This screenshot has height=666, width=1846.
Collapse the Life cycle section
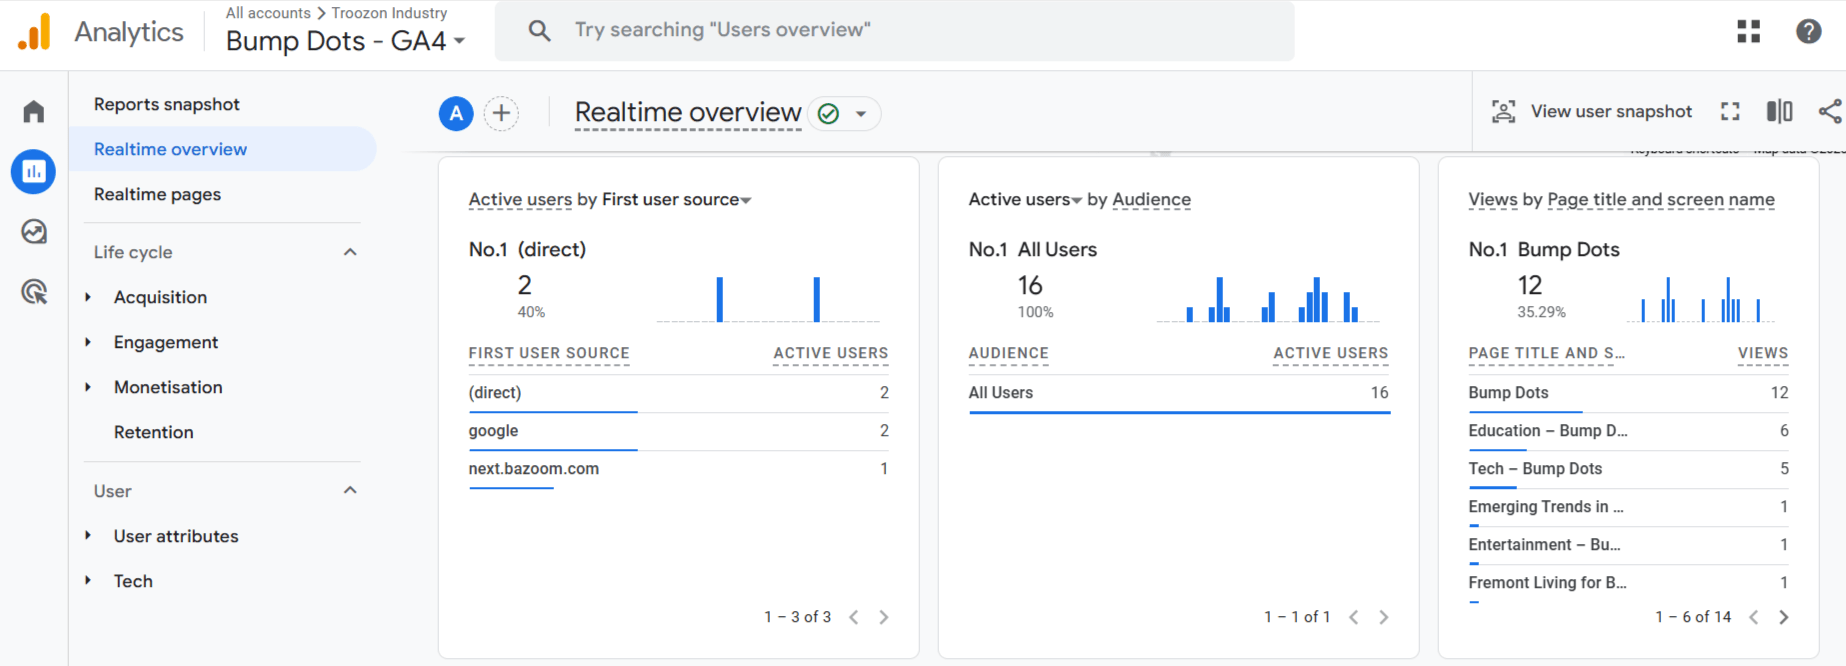[350, 252]
